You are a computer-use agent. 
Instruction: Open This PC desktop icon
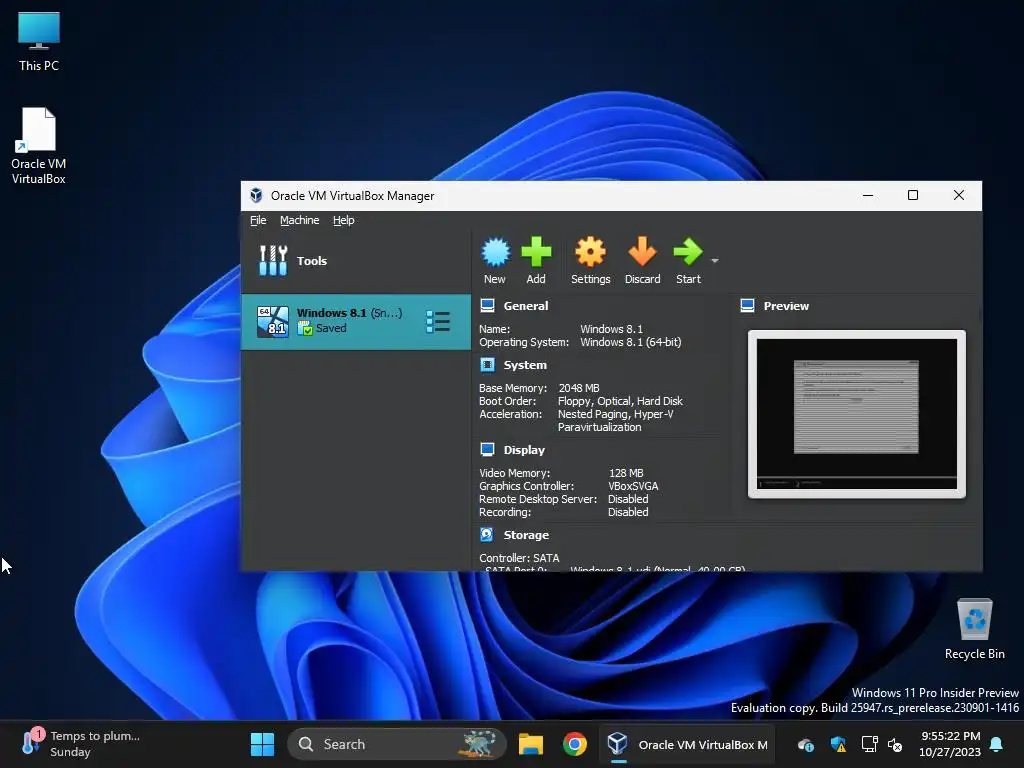pyautogui.click(x=39, y=42)
